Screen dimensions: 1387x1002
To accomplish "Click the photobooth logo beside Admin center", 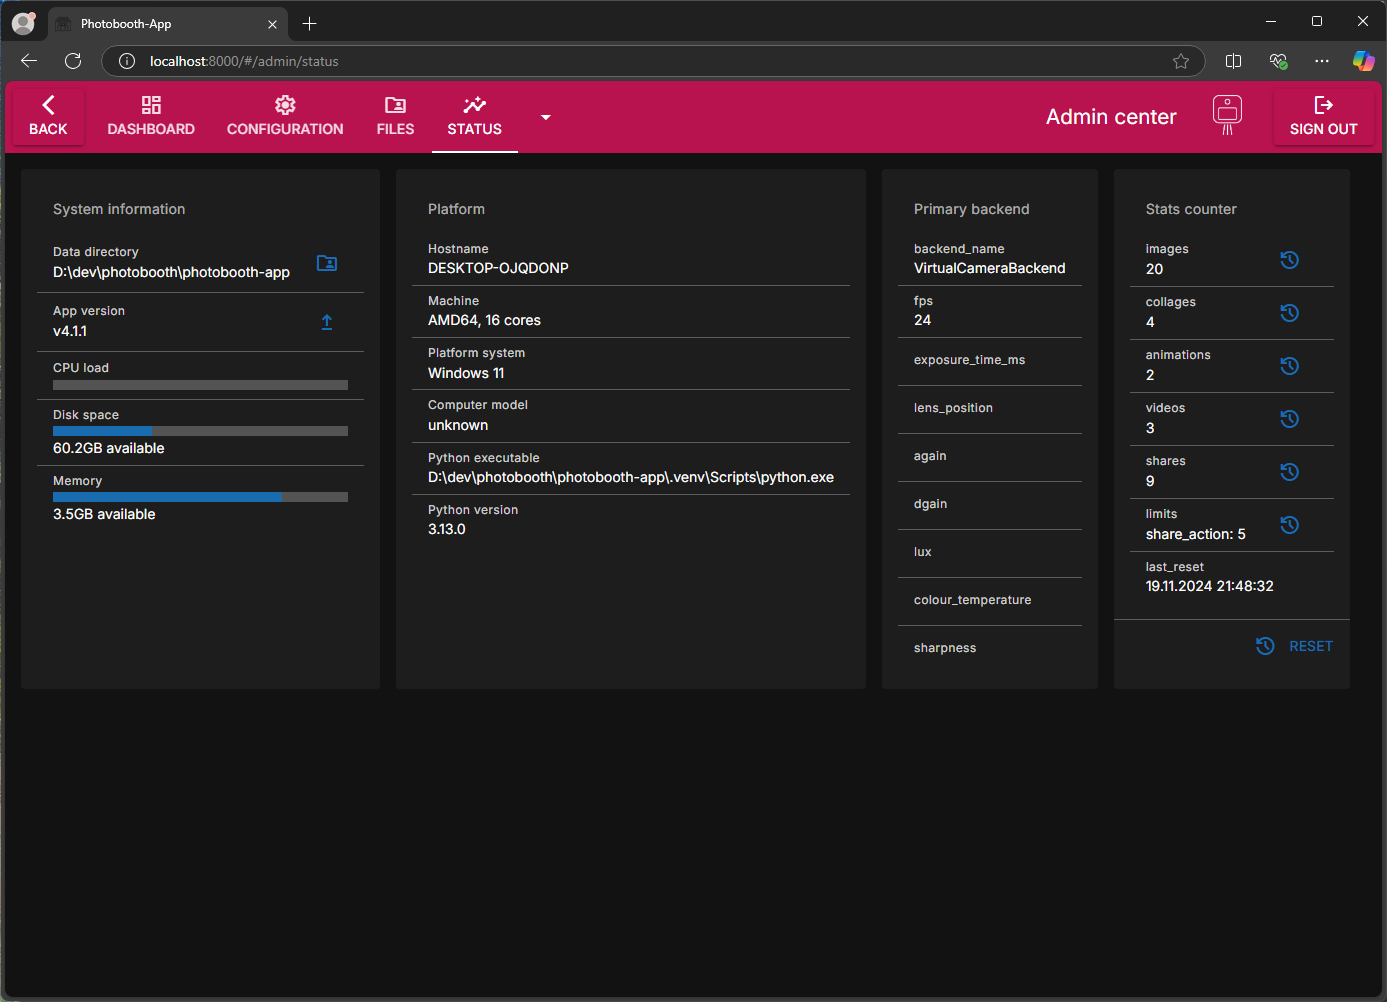I will click(1227, 116).
